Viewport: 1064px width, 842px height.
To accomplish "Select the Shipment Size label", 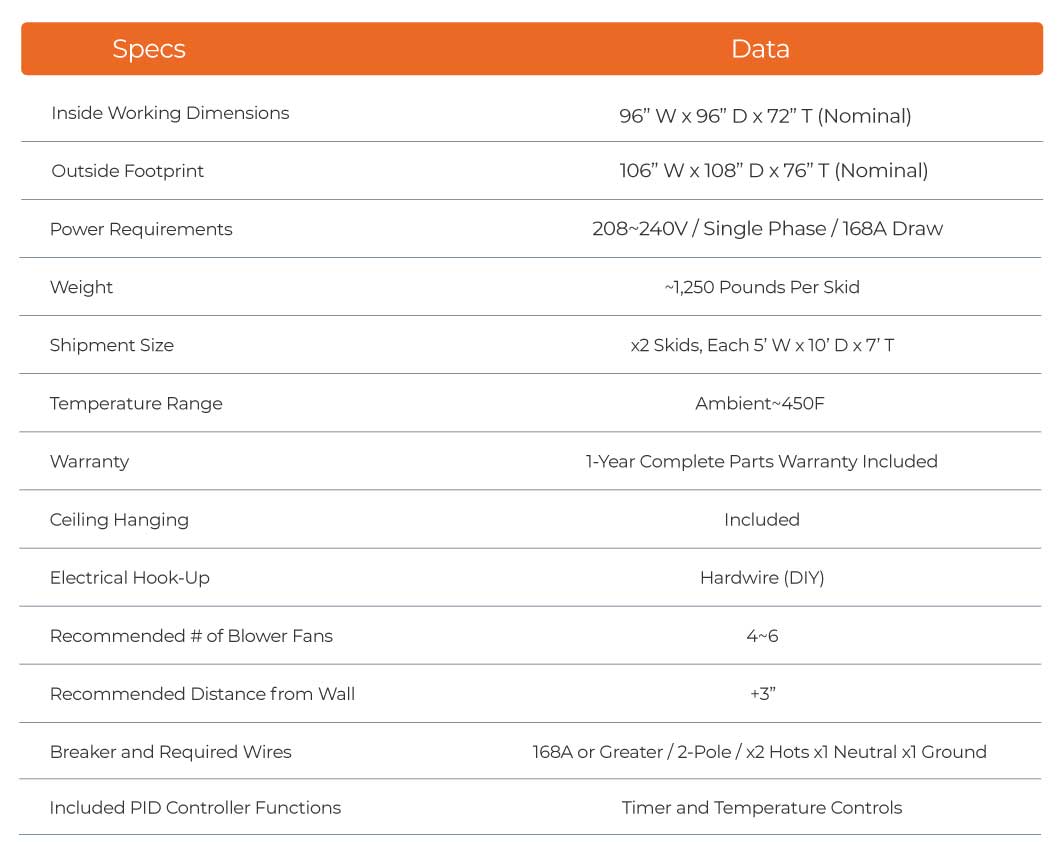I will [x=112, y=345].
